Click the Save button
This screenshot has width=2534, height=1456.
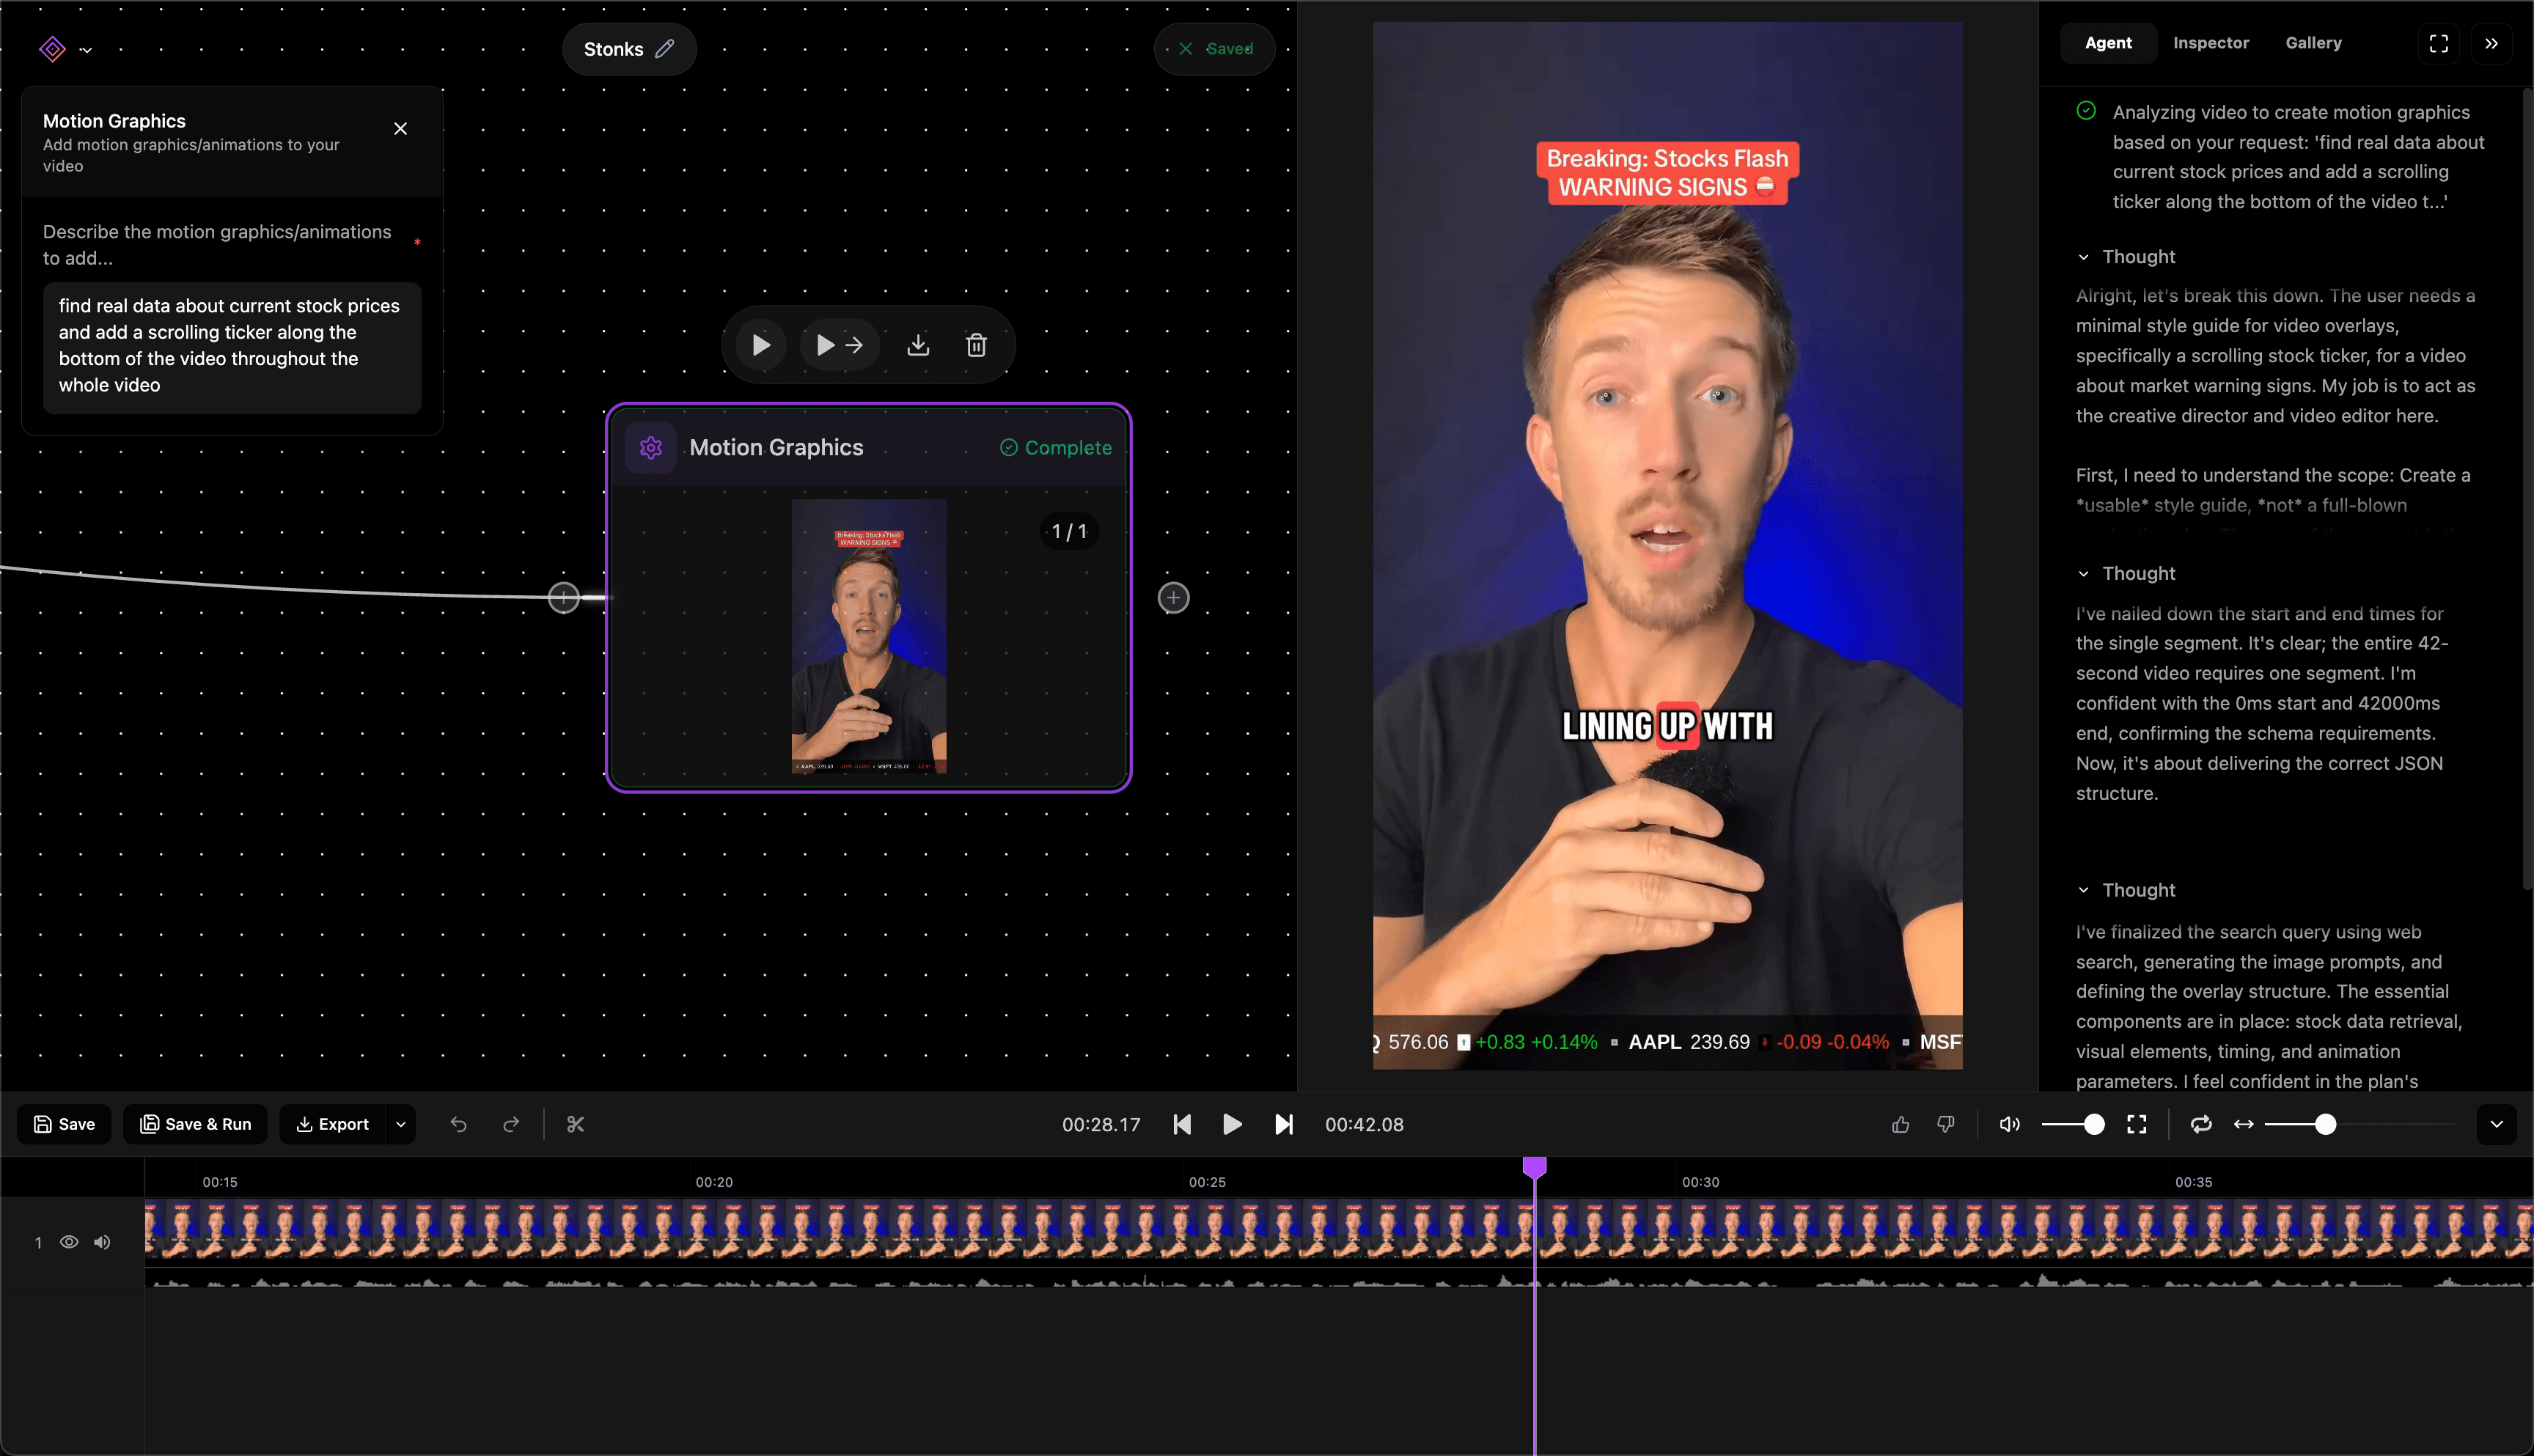point(64,1124)
